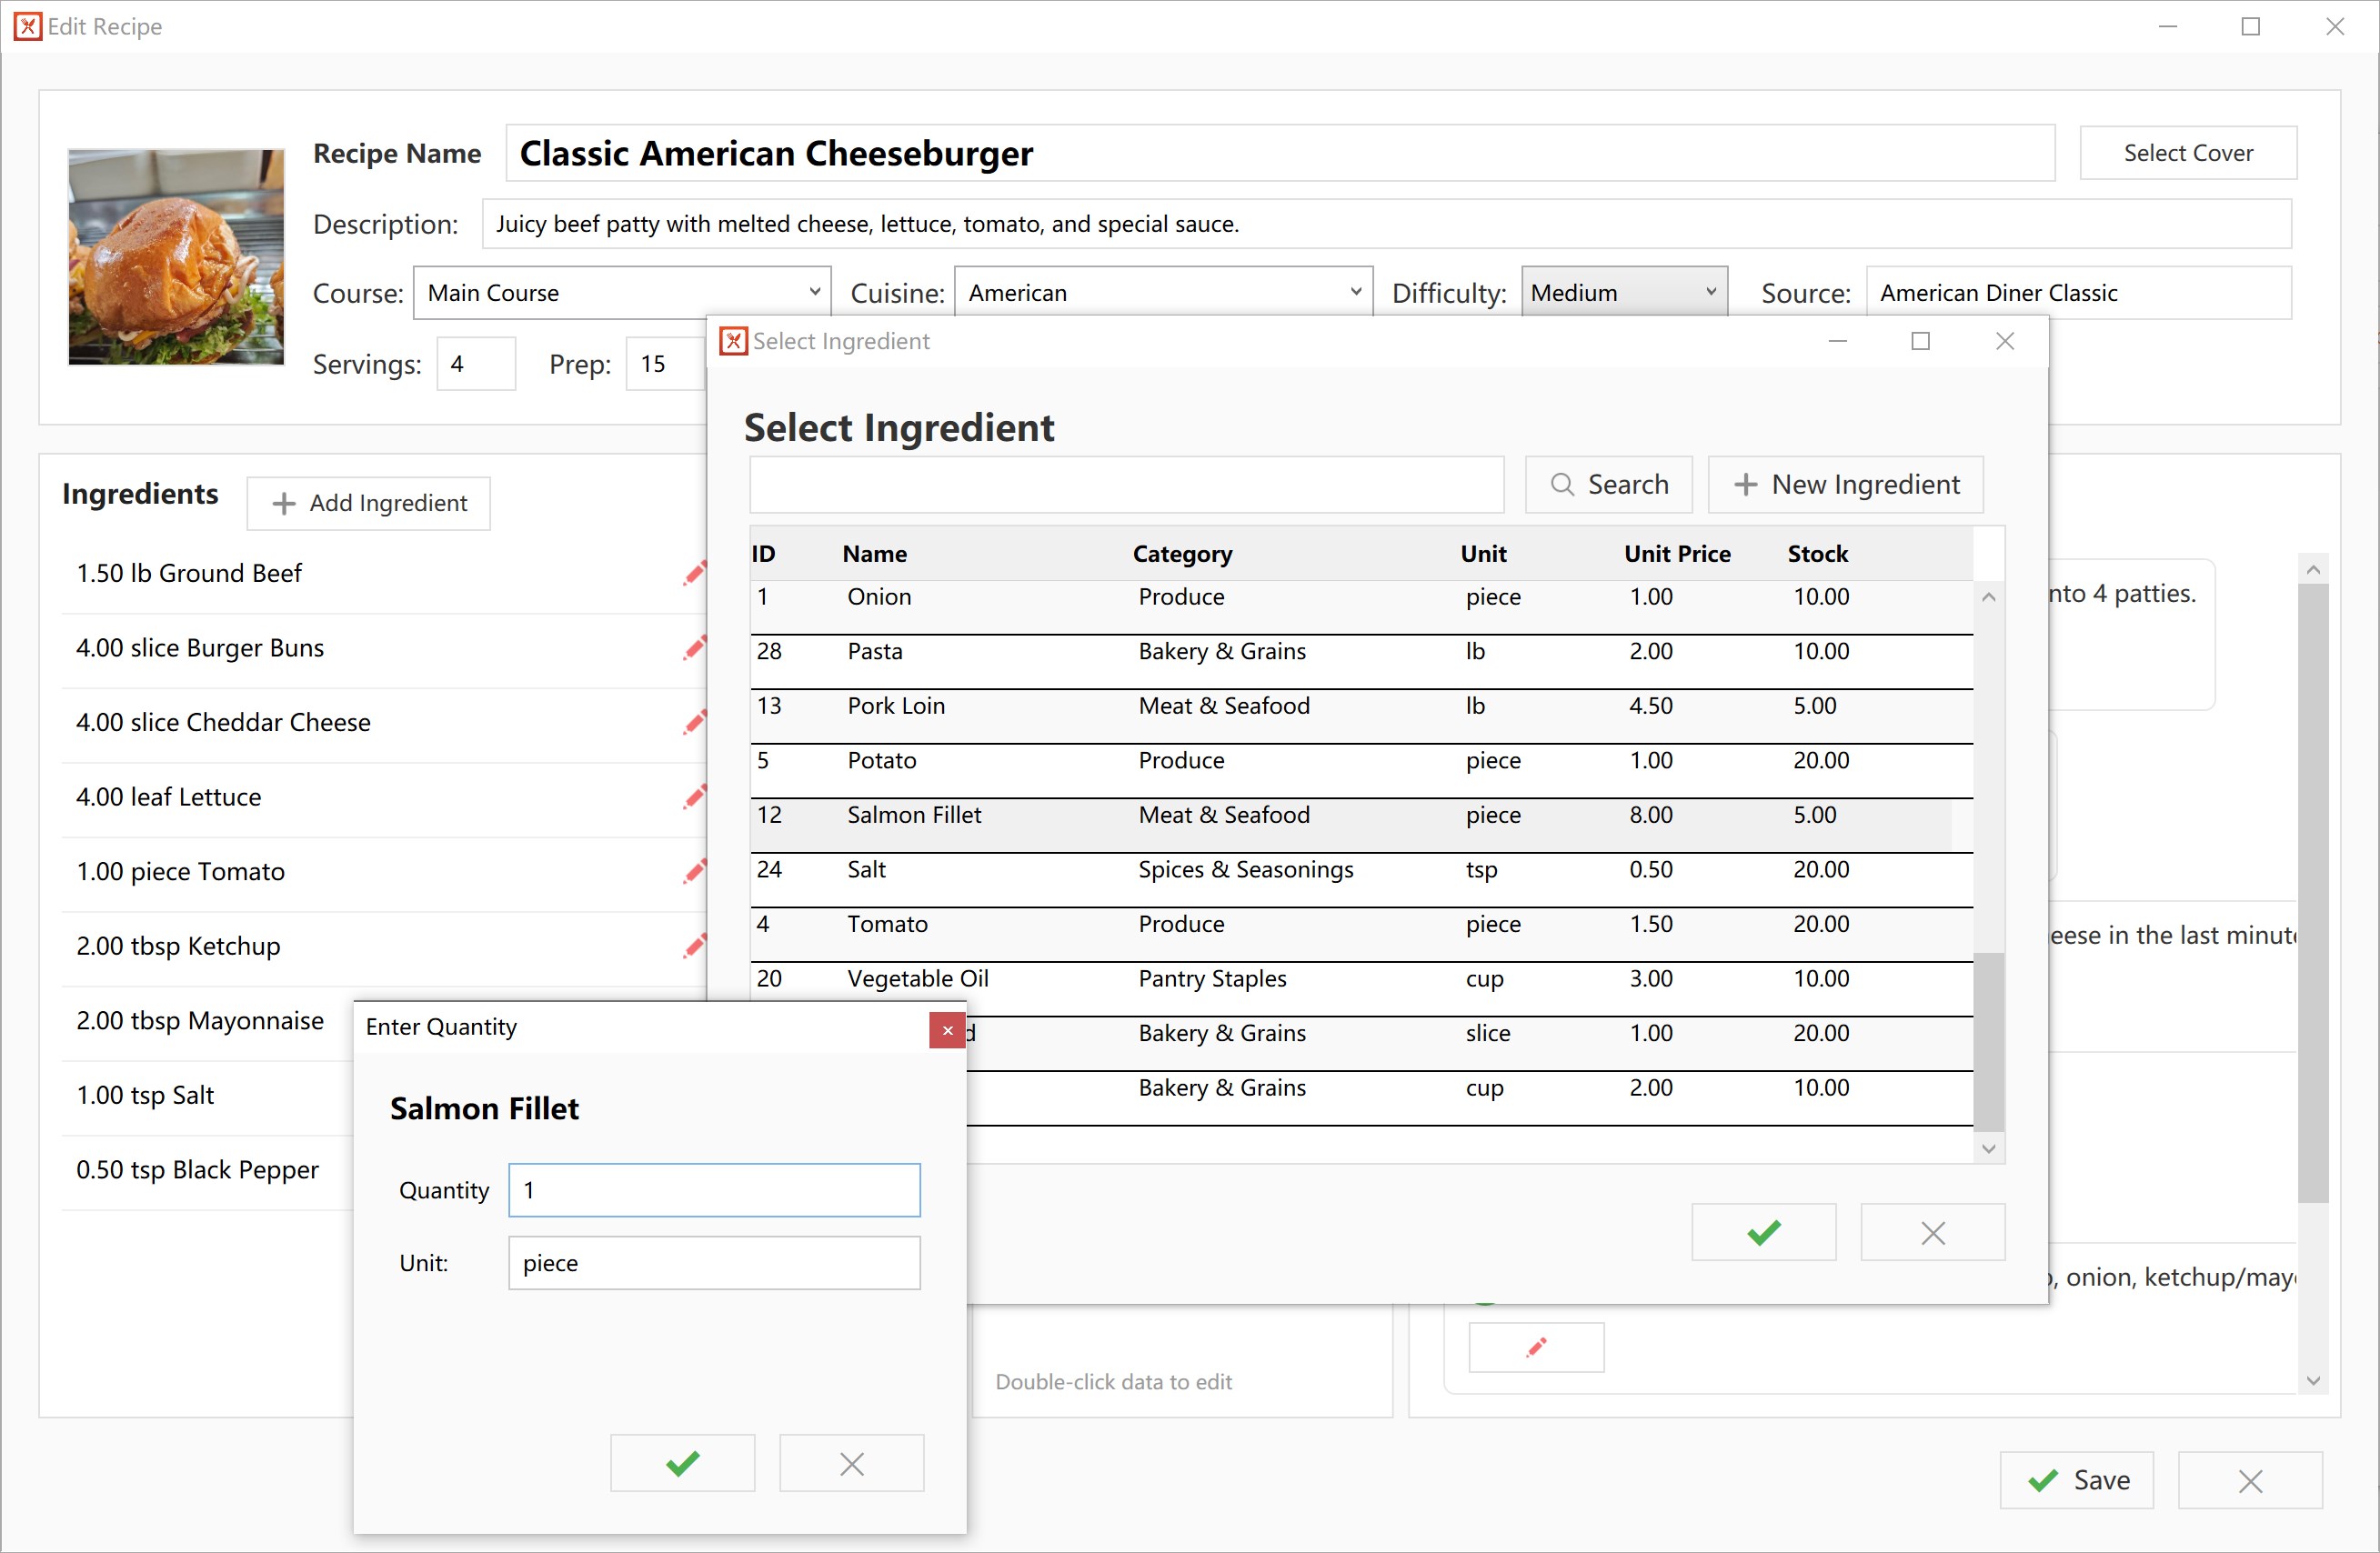Select the Potato ingredient row

click(x=1361, y=770)
